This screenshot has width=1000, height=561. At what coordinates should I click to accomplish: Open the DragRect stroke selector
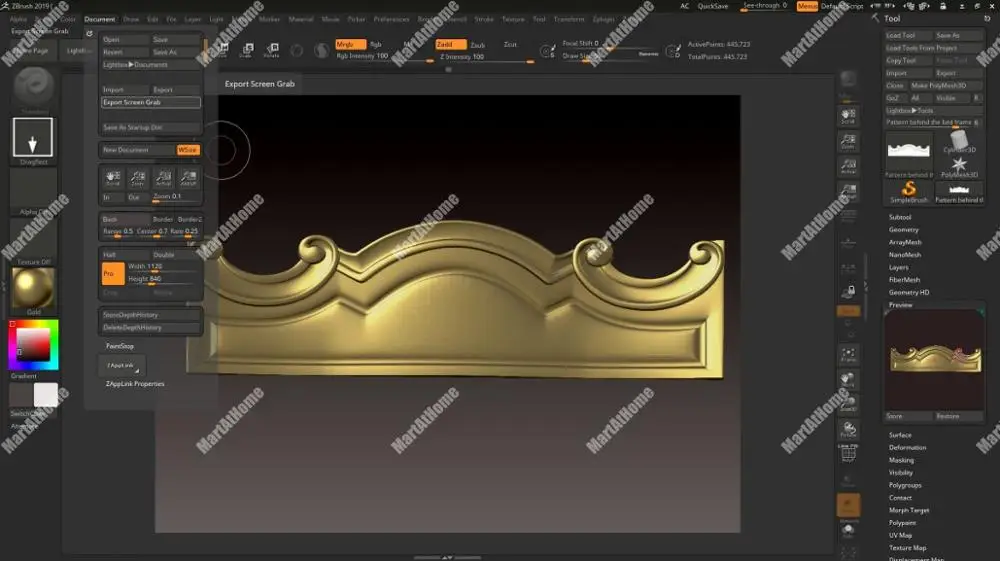pyautogui.click(x=33, y=137)
